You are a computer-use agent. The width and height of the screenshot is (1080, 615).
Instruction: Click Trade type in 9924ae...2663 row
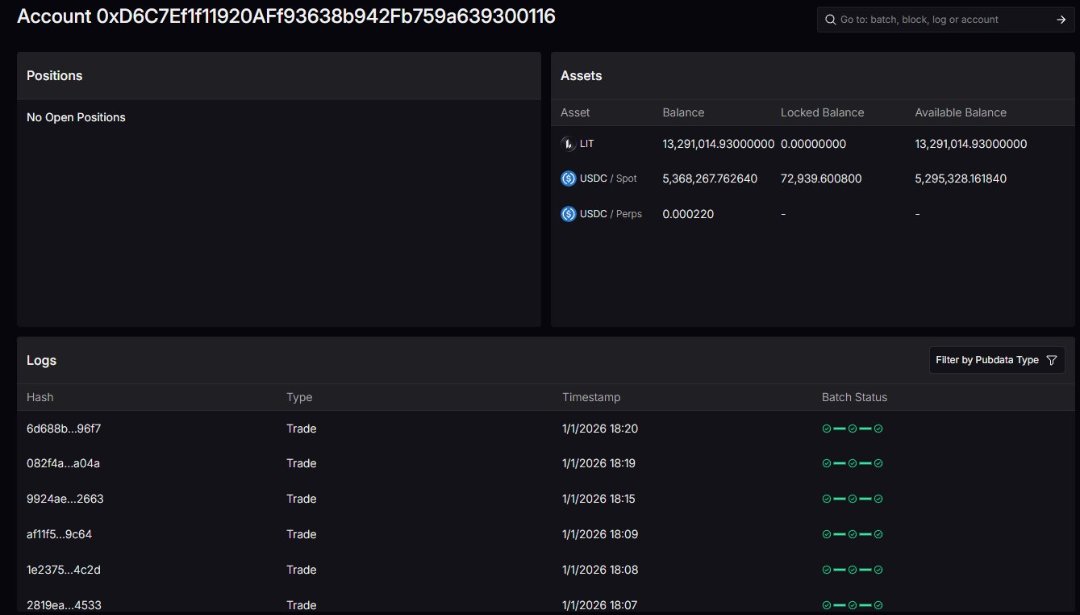point(302,499)
